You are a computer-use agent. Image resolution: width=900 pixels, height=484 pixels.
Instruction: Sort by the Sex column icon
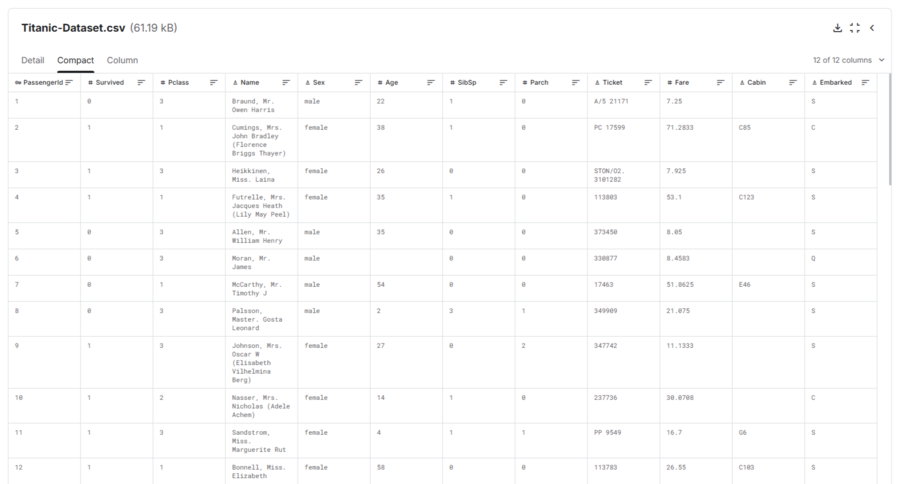coord(358,83)
